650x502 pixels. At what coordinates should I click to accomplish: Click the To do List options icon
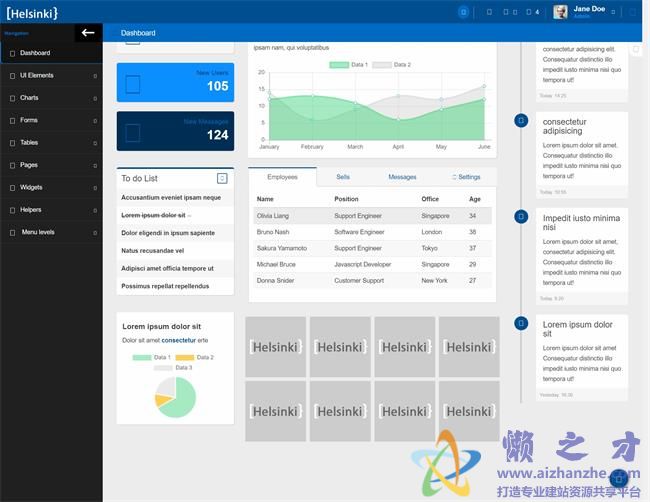pos(222,178)
